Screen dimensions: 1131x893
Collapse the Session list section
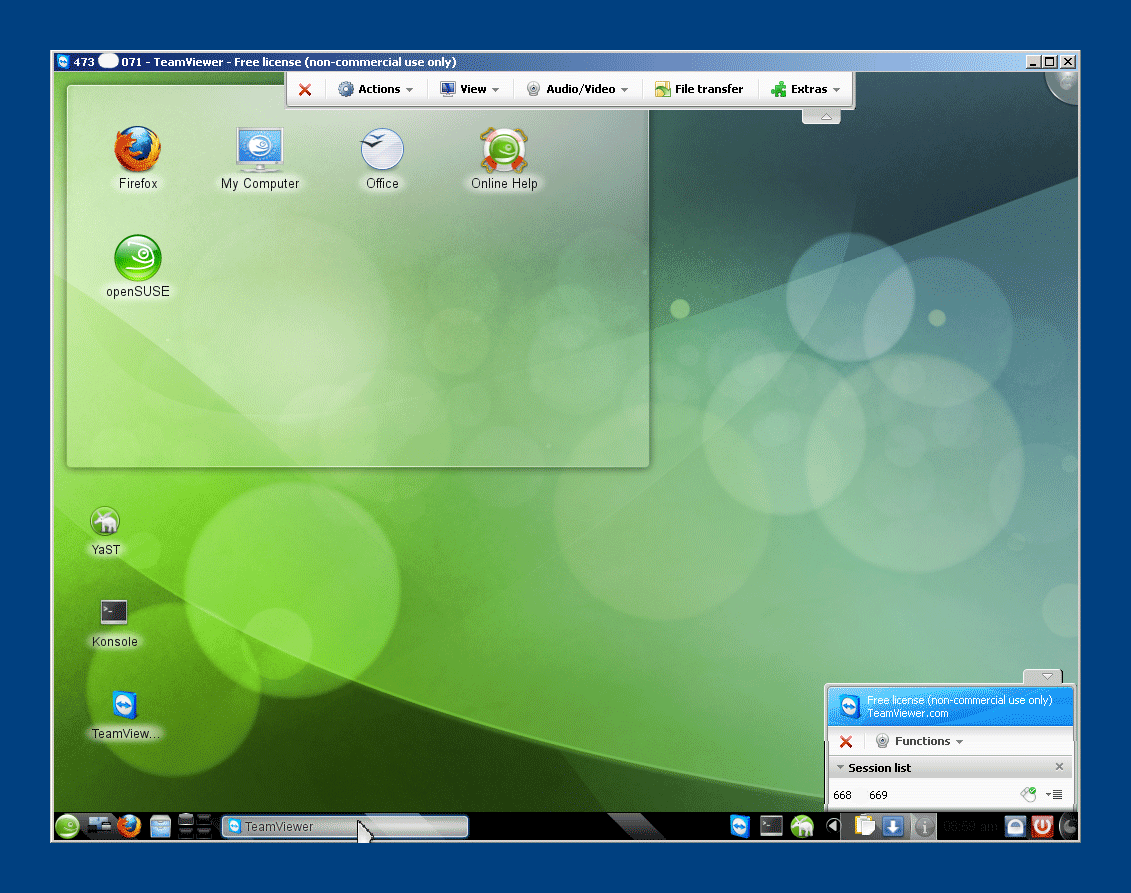[840, 767]
